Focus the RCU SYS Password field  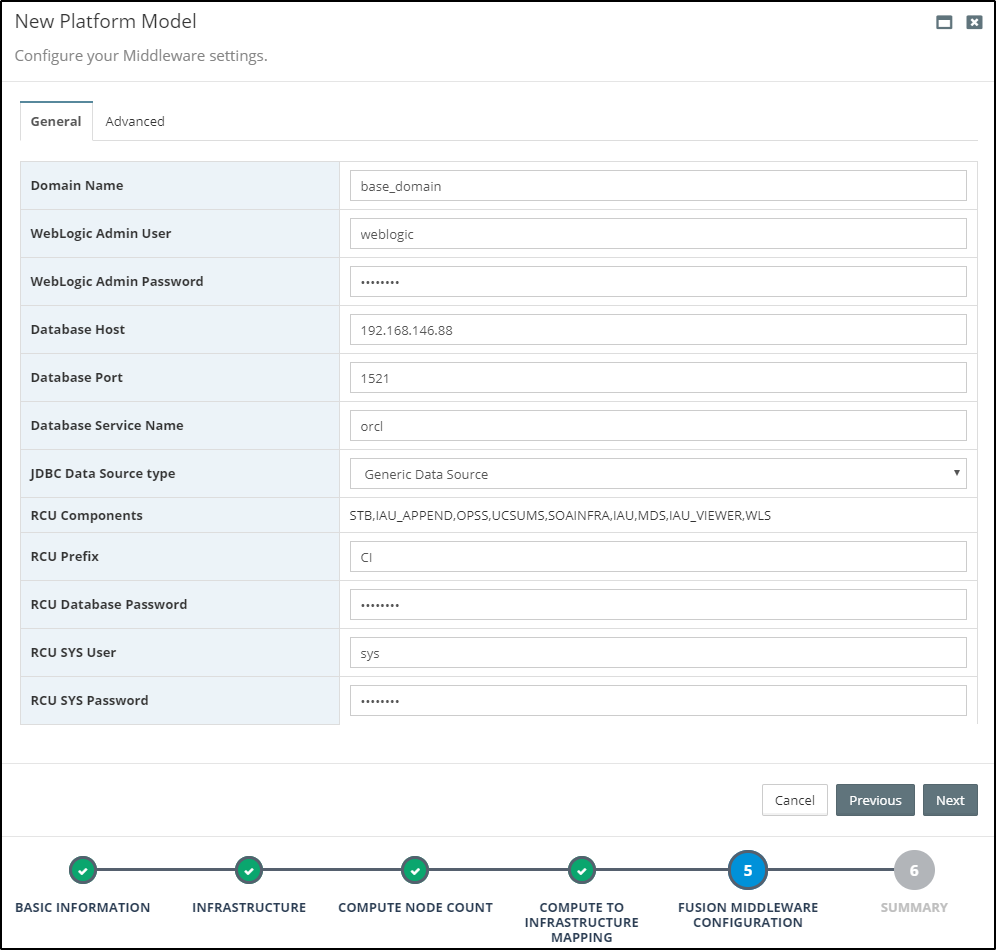(657, 701)
